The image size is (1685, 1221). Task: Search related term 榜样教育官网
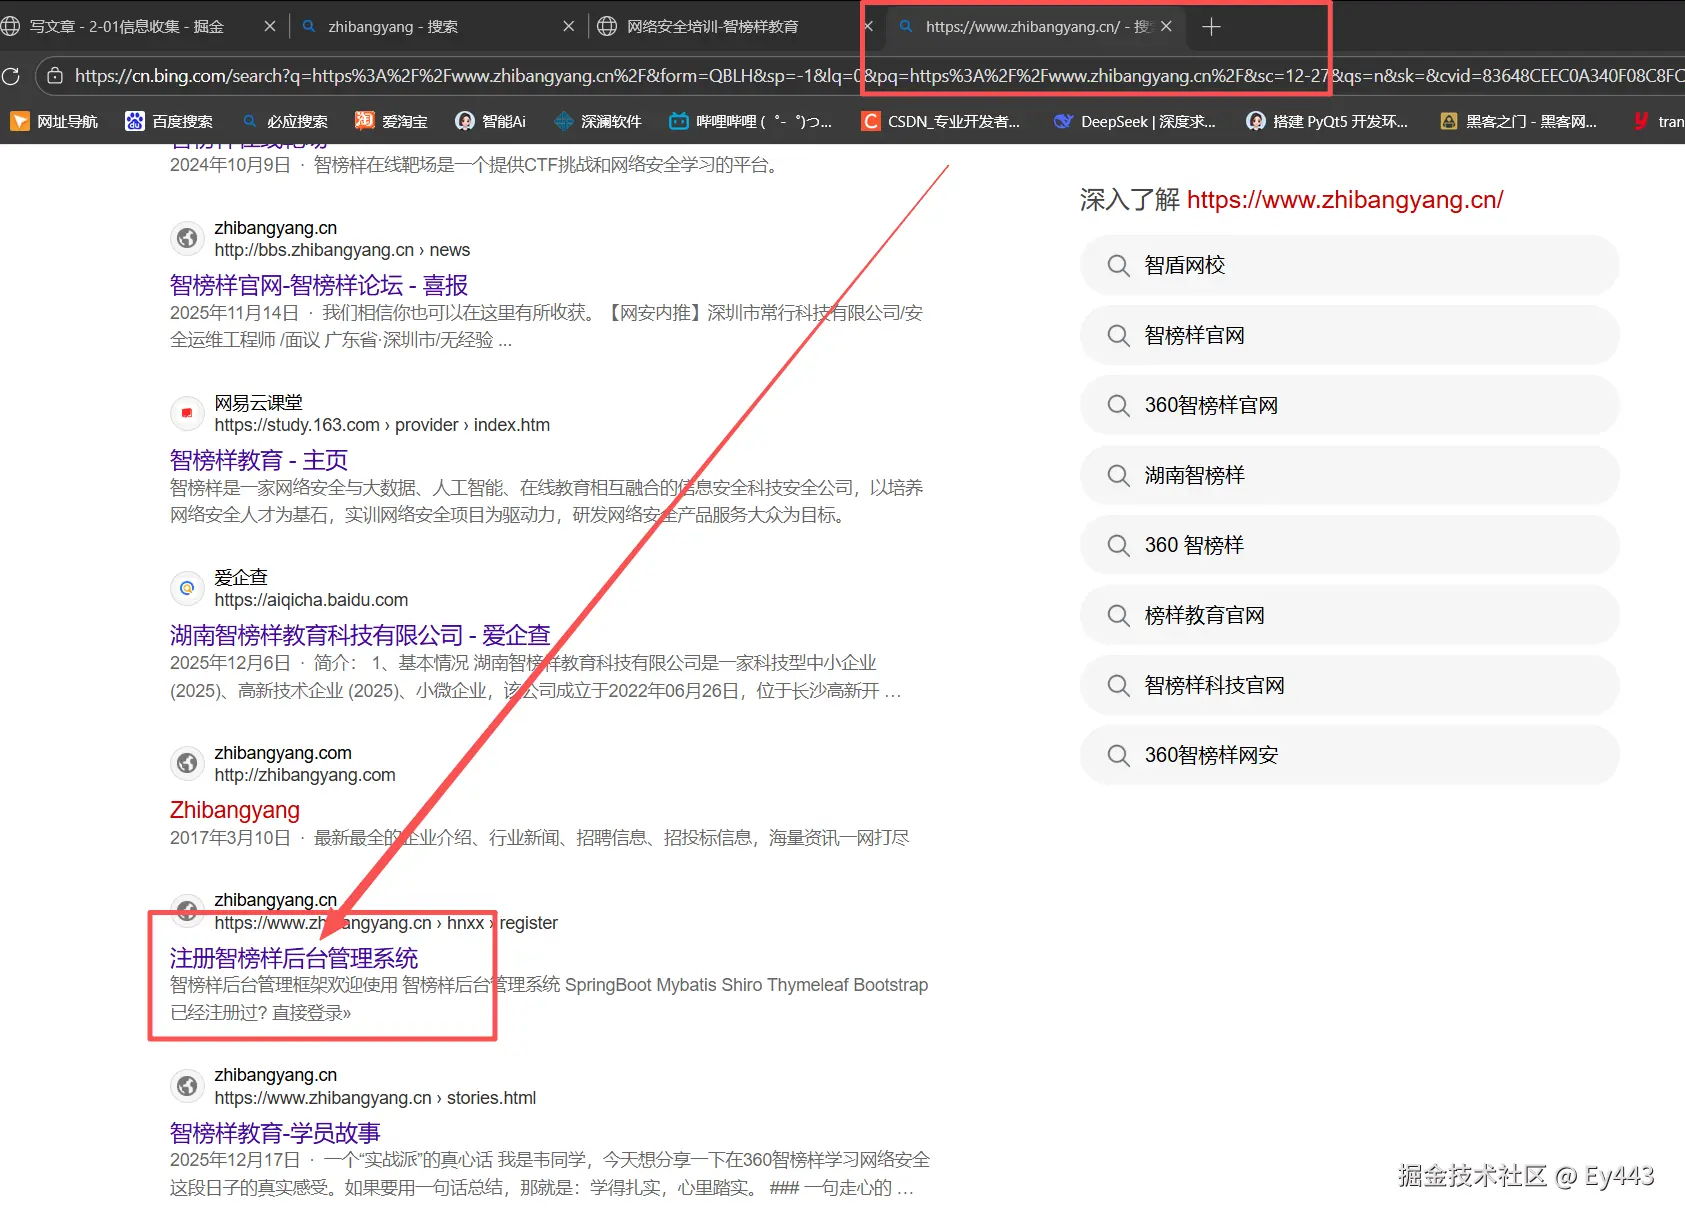[1350, 615]
